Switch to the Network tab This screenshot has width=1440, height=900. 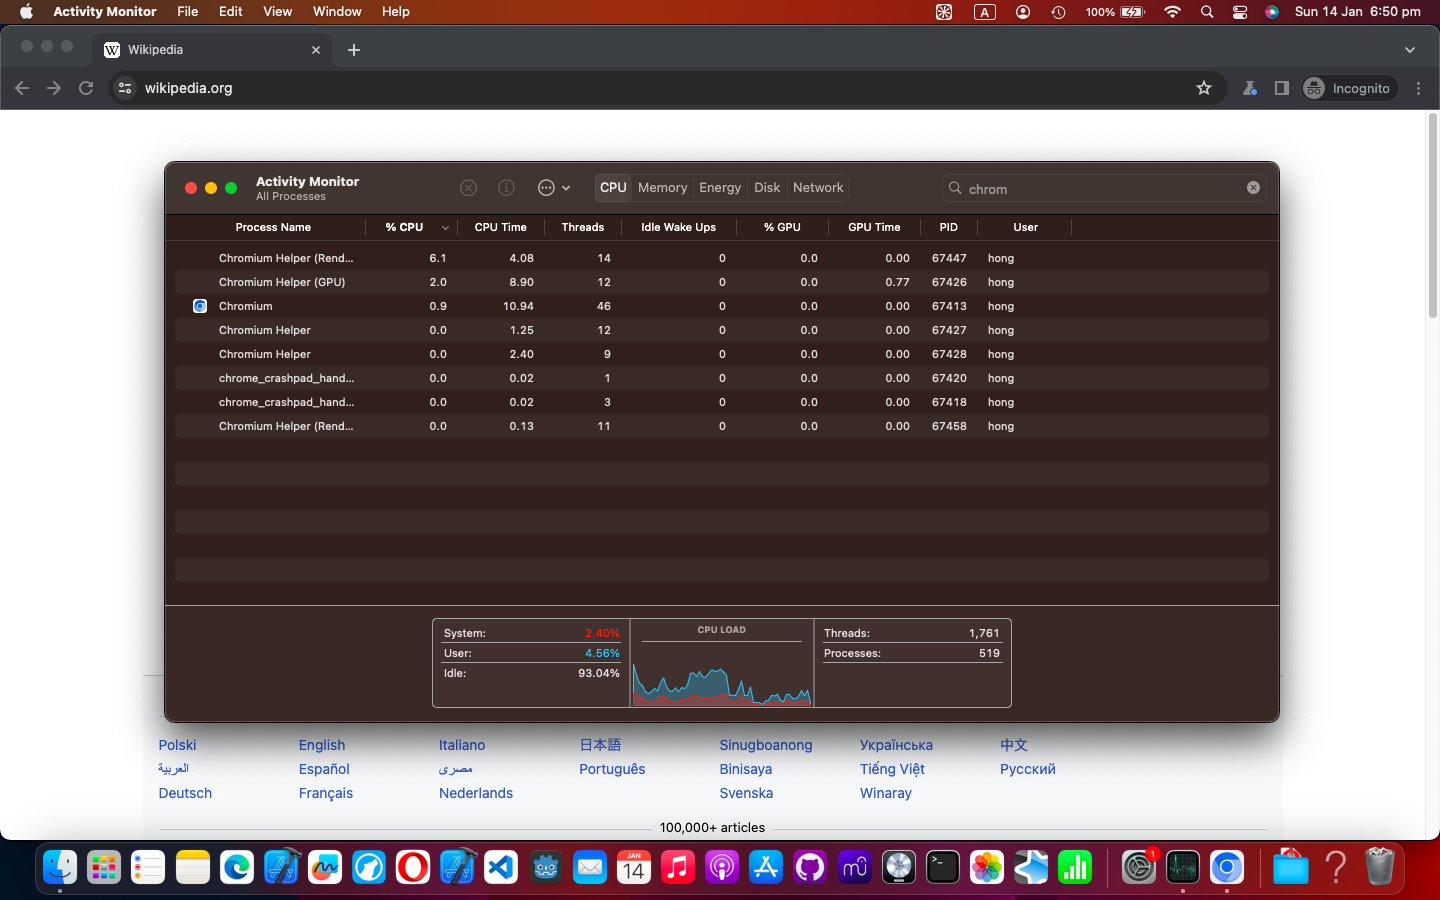pyautogui.click(x=817, y=187)
